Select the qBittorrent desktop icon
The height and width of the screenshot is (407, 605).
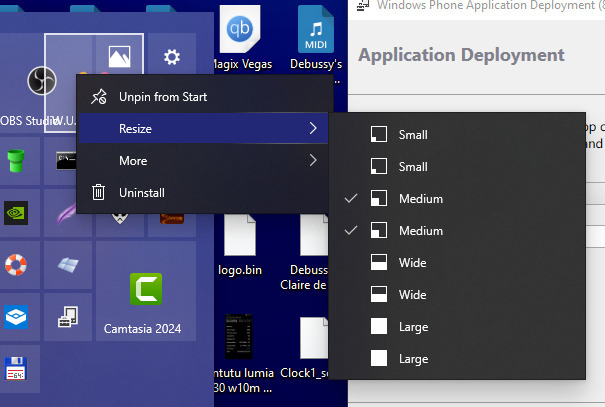240,36
